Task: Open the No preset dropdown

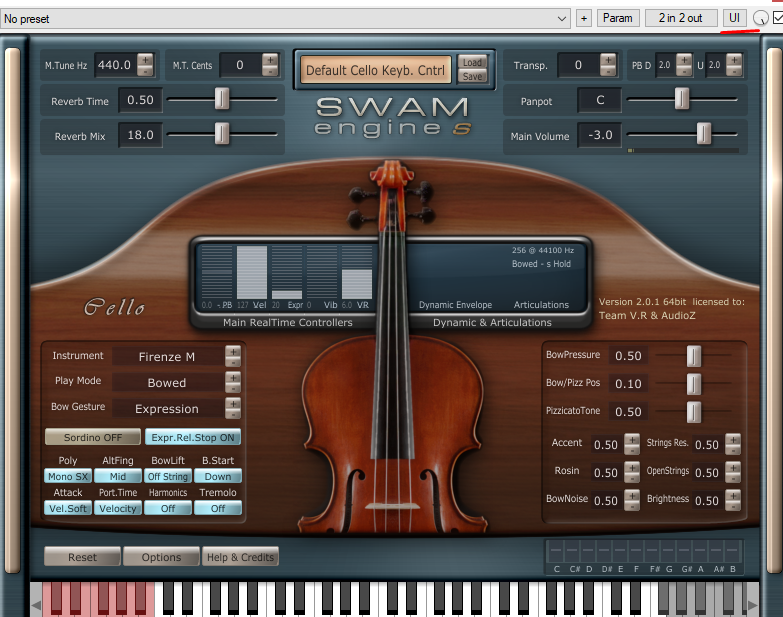Action: click(285, 18)
